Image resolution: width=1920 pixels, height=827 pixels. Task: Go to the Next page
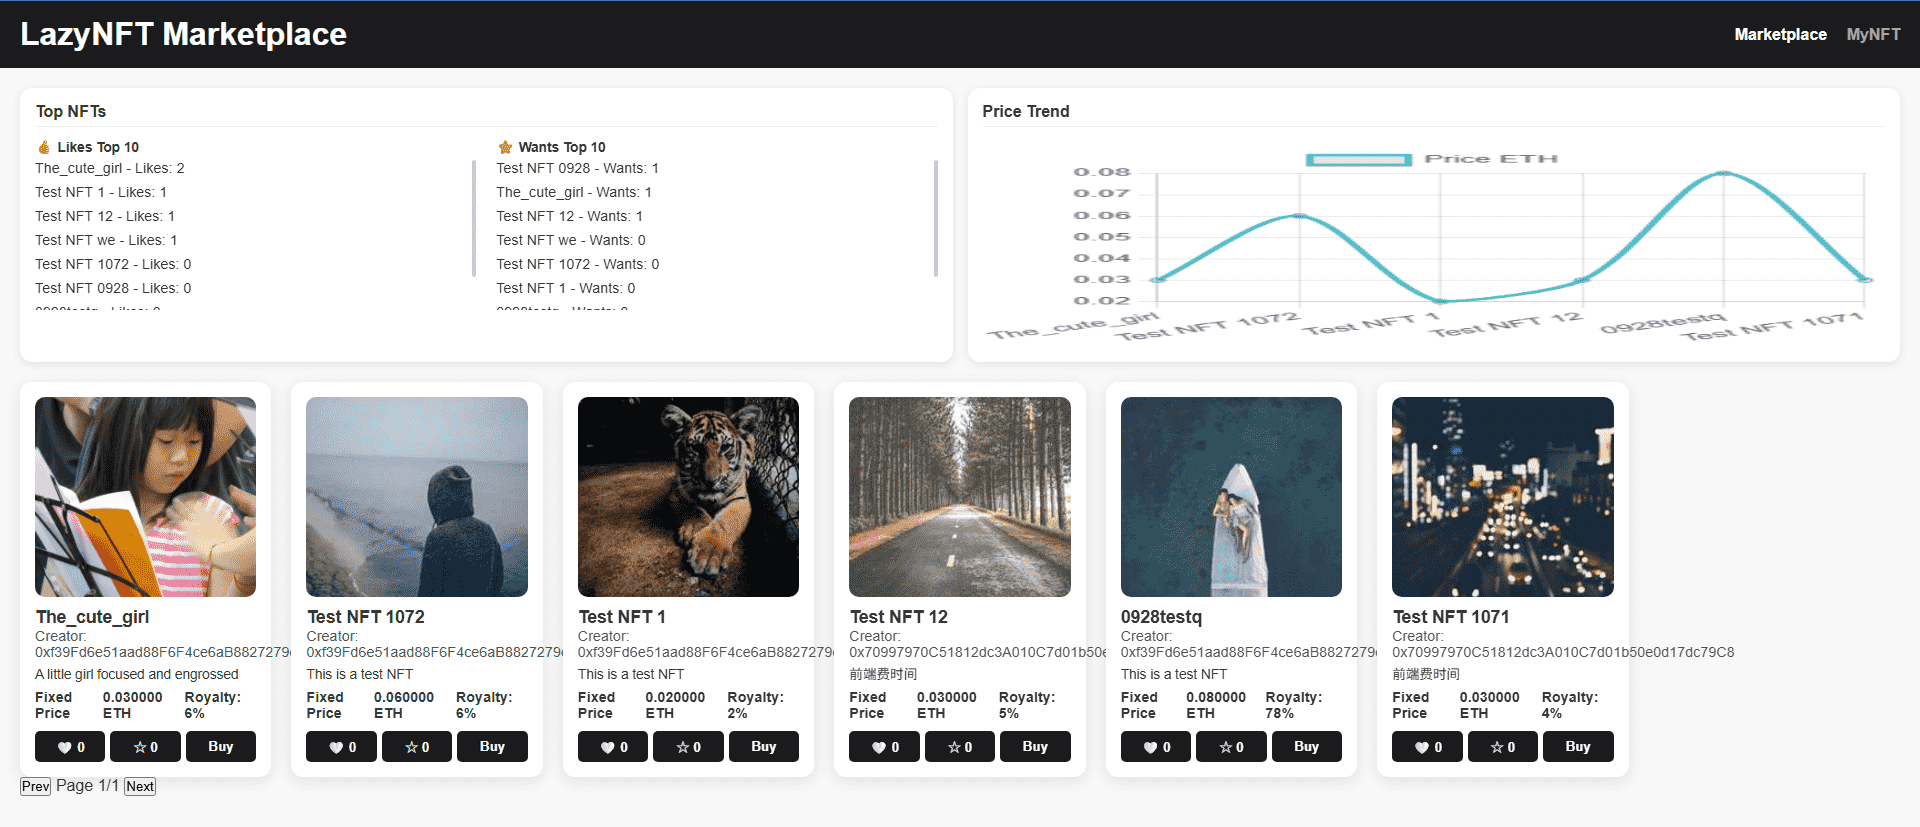140,786
